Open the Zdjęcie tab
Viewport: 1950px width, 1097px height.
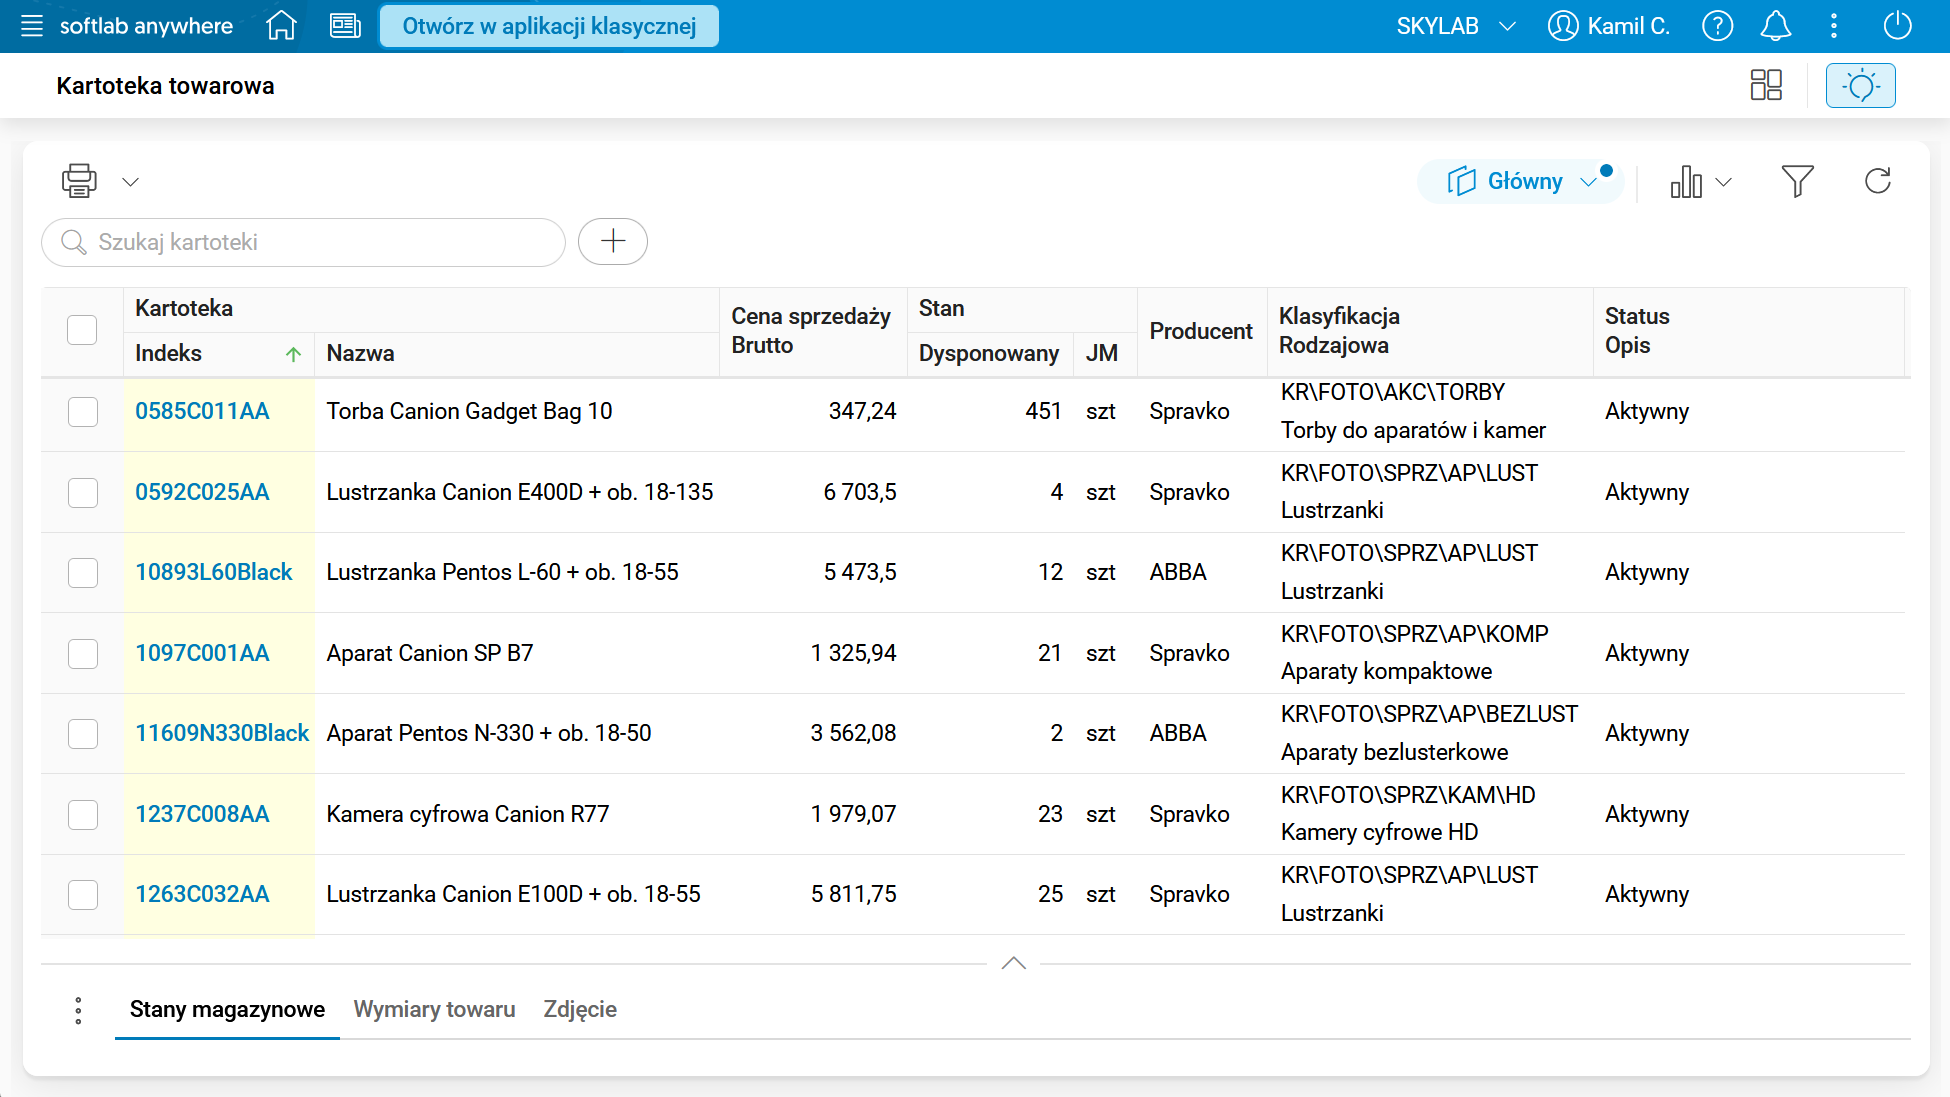pos(580,1009)
